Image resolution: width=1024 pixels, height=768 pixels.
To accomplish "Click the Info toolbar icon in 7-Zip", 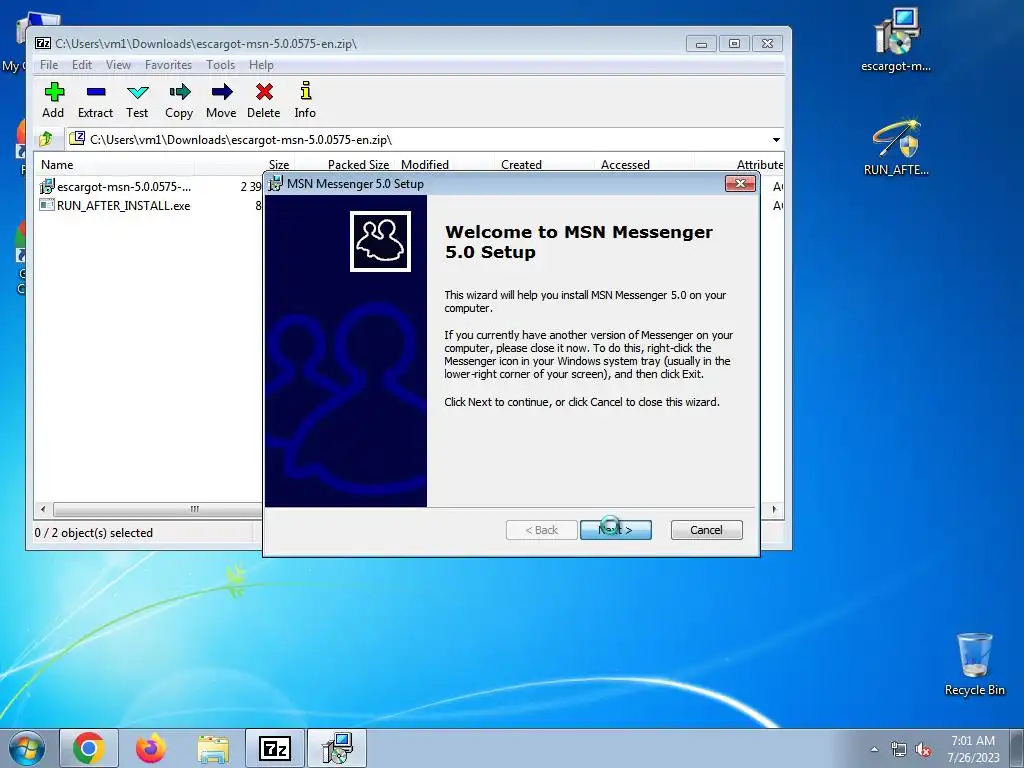I will click(x=305, y=100).
